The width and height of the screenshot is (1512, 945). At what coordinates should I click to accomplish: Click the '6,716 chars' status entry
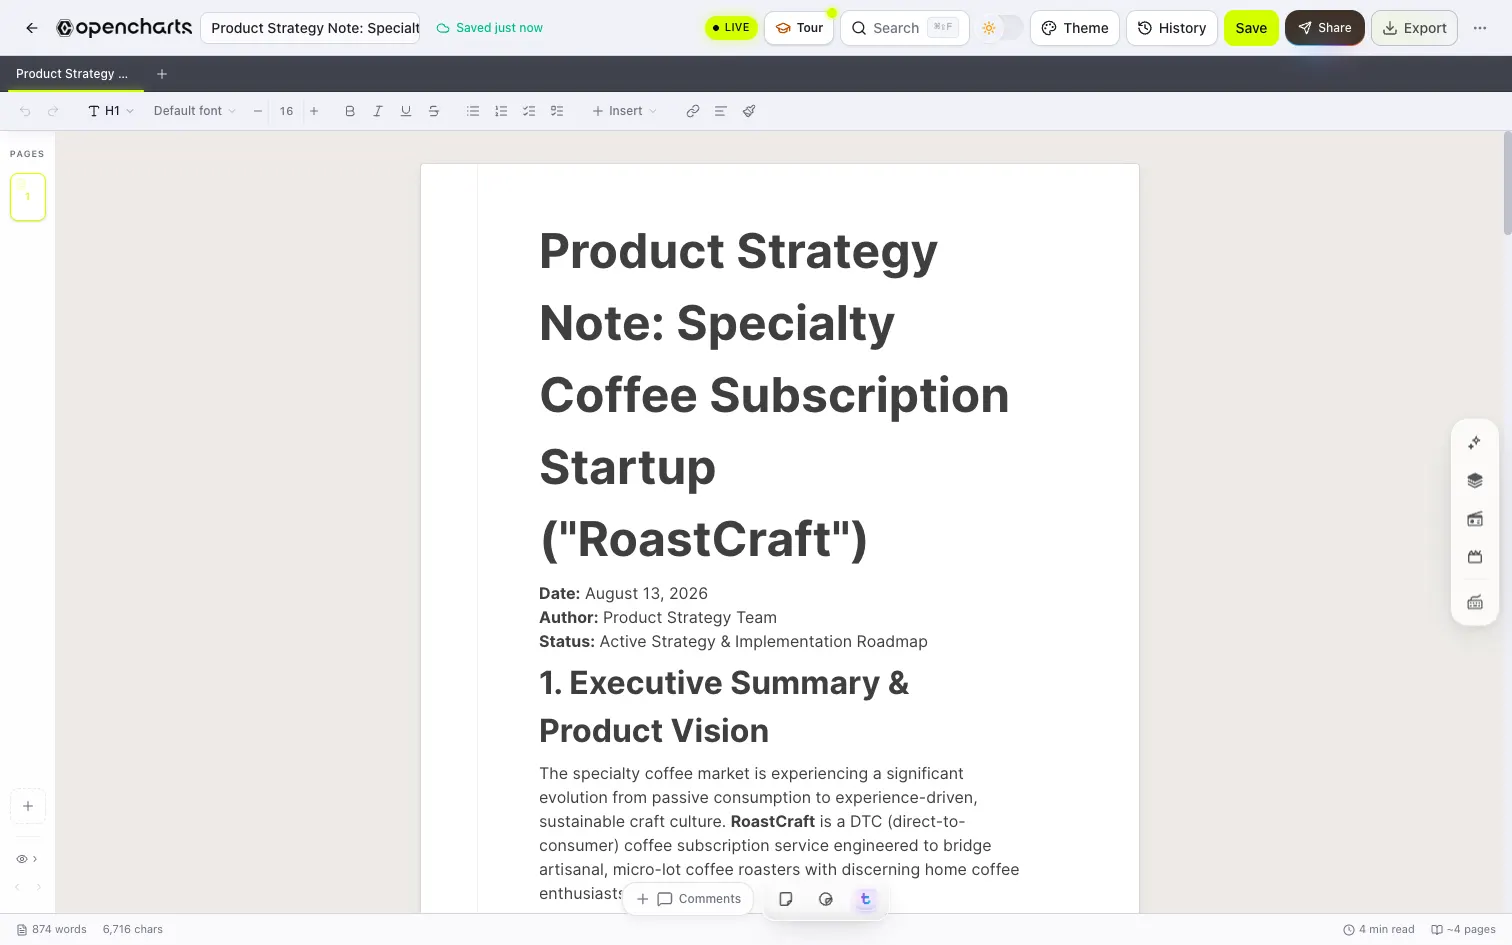[133, 929]
